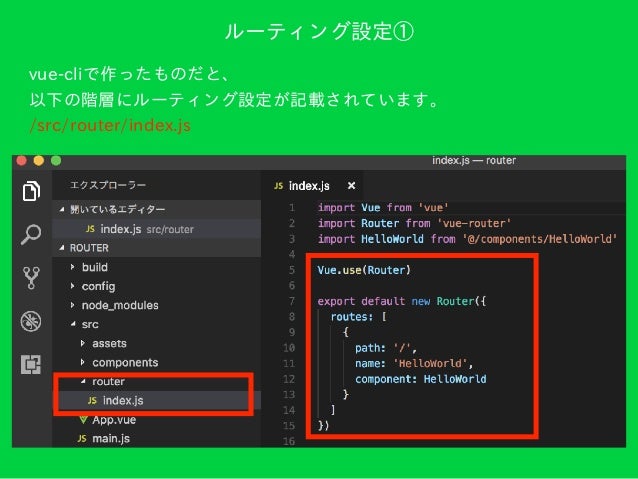Image resolution: width=638 pixels, height=479 pixels.
Task: Click line number 1 in gutter
Action: coord(292,208)
